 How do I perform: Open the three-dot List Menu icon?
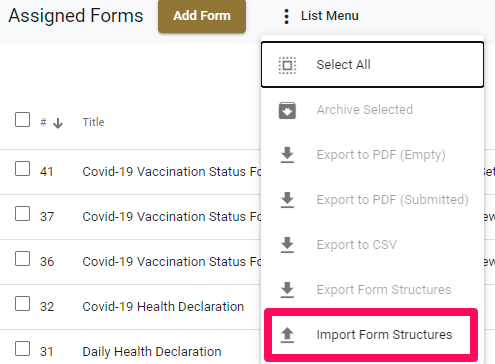286,16
